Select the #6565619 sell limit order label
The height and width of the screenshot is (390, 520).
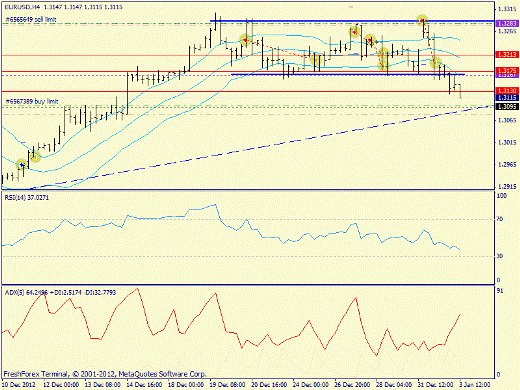coord(31,20)
